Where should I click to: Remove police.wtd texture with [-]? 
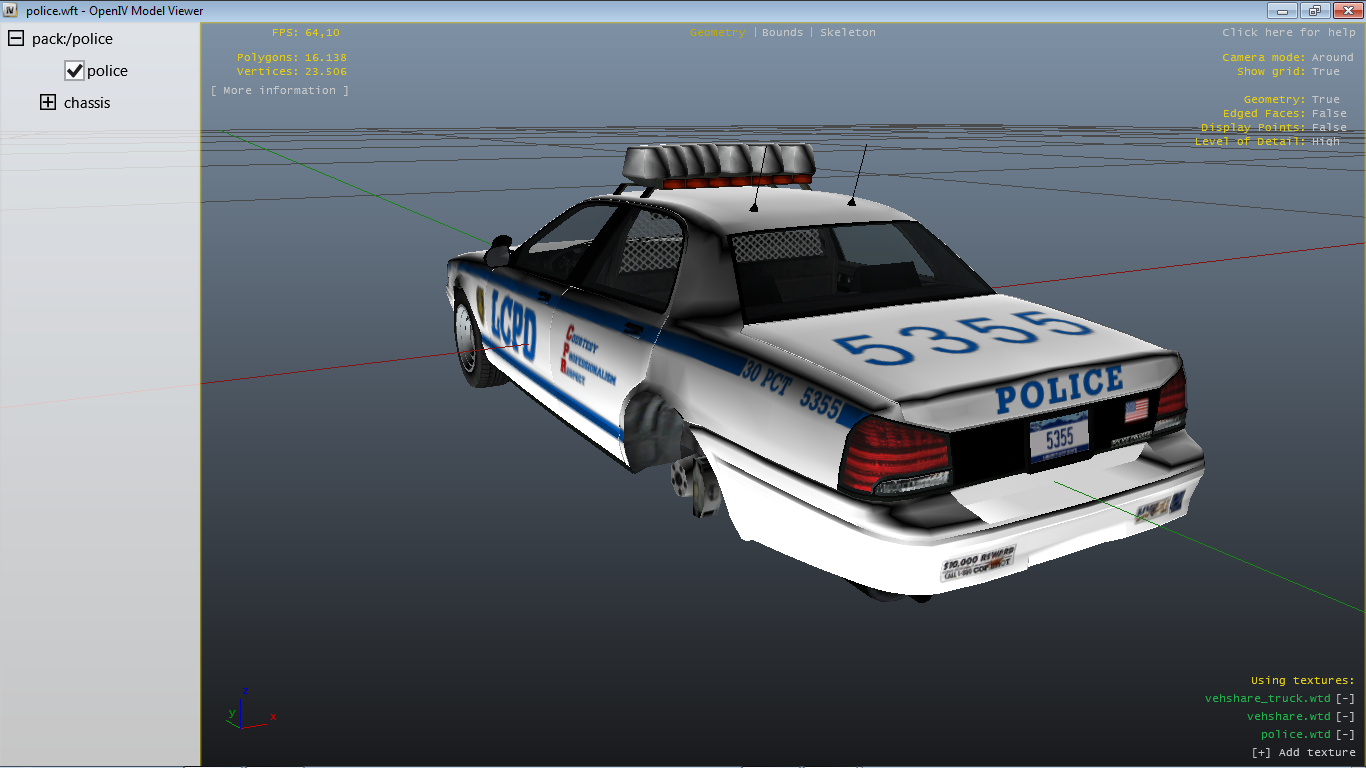click(1345, 735)
